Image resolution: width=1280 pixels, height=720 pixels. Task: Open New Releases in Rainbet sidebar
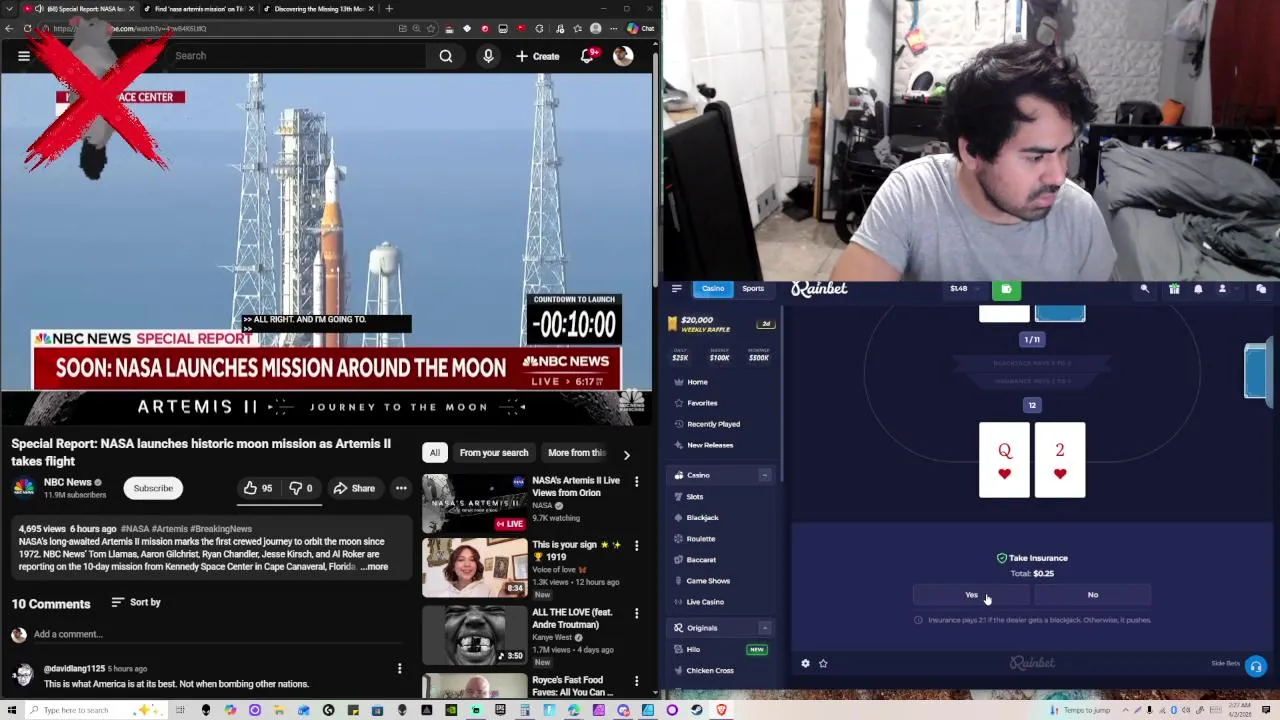(x=710, y=445)
